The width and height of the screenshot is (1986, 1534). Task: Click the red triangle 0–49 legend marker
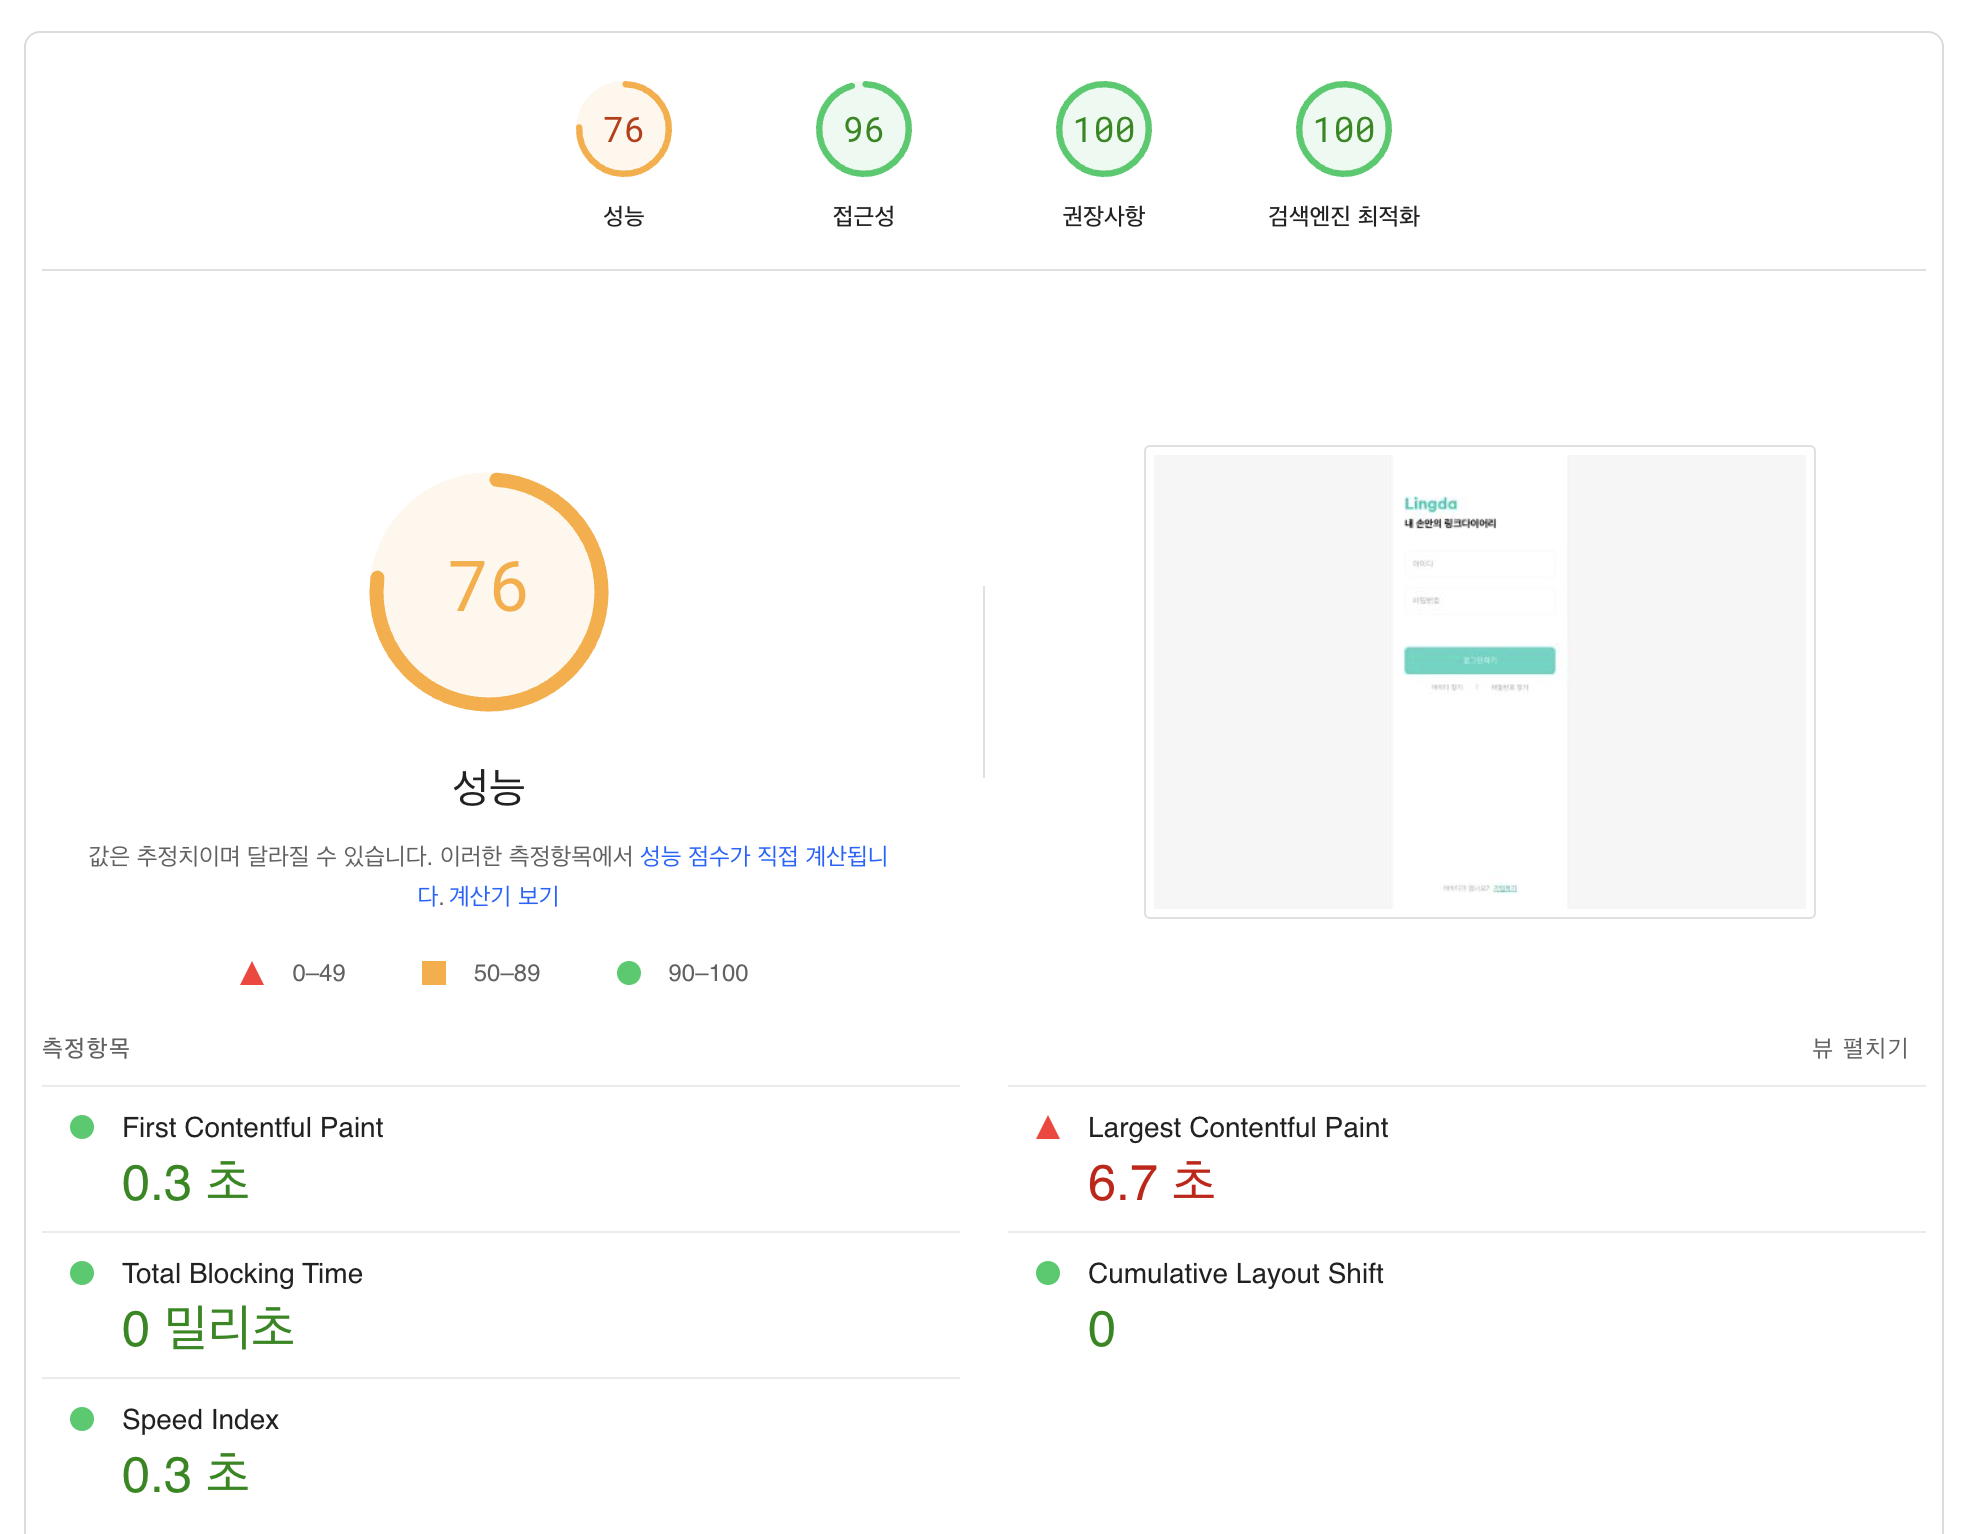coord(252,973)
